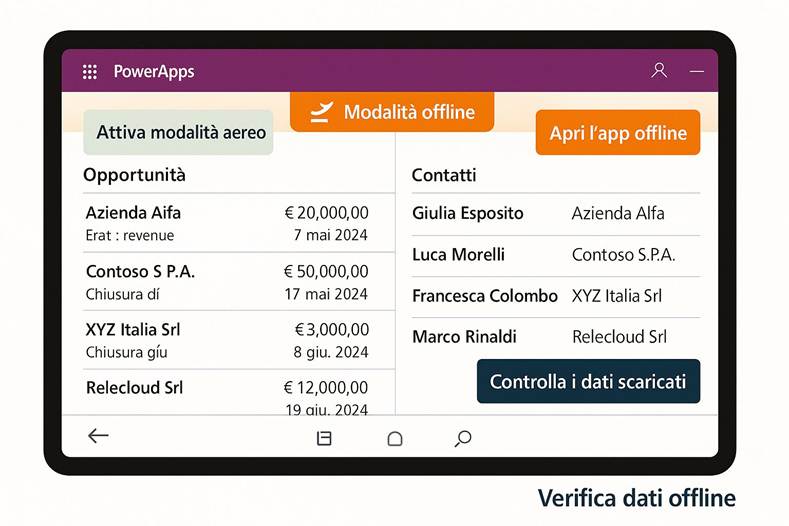Open contact Marco Rinaldi
This screenshot has height=526, width=789.
point(464,337)
